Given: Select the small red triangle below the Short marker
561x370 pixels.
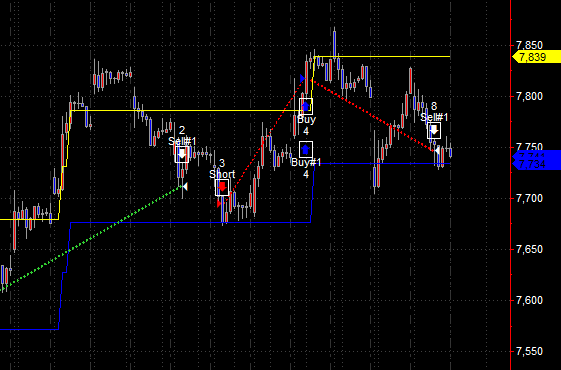Looking at the screenshot, I should 220,204.
